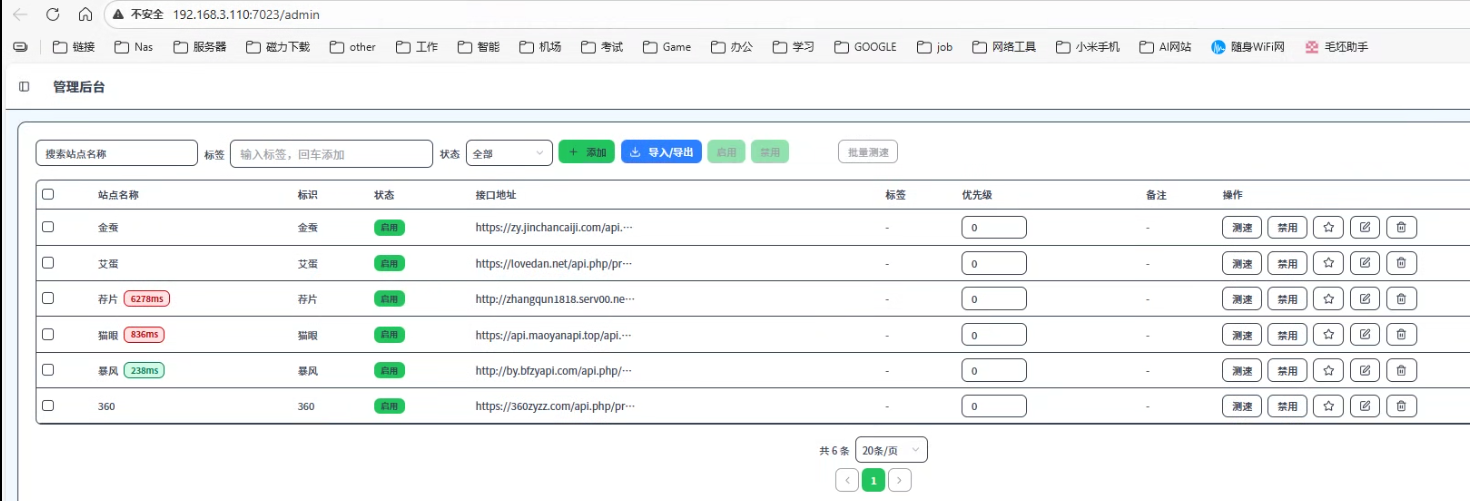The height and width of the screenshot is (501, 1470).
Task: Click the green 添加 button
Action: [587, 152]
